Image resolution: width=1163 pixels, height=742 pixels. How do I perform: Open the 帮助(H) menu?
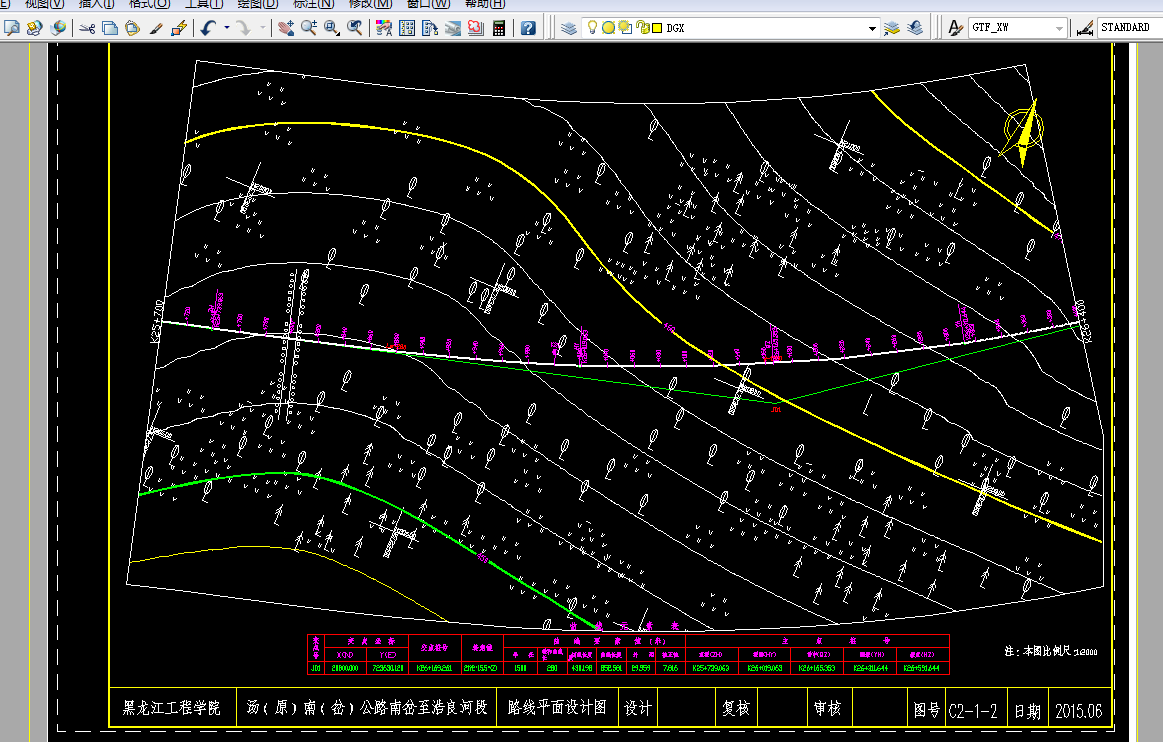pyautogui.click(x=485, y=4)
